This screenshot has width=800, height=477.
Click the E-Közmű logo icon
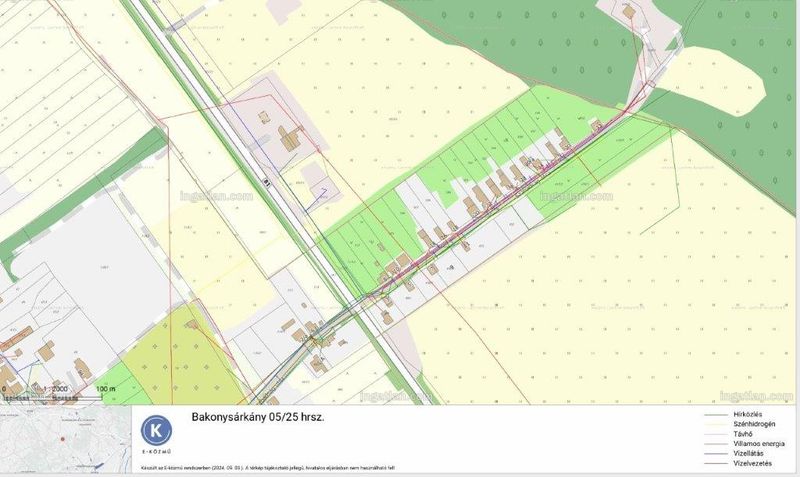[156, 431]
